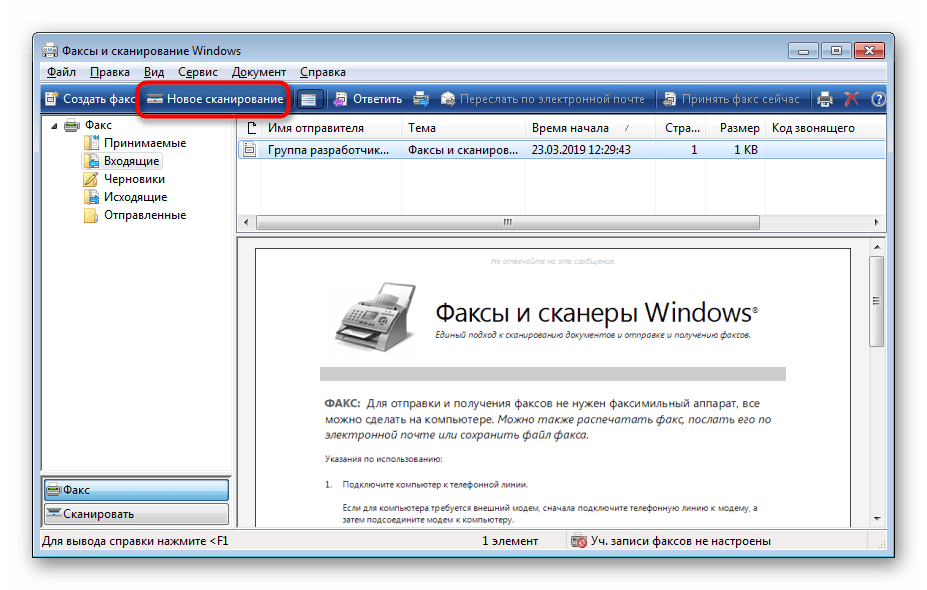
Task: Click Ответить reply button in toolbar
Action: point(368,99)
